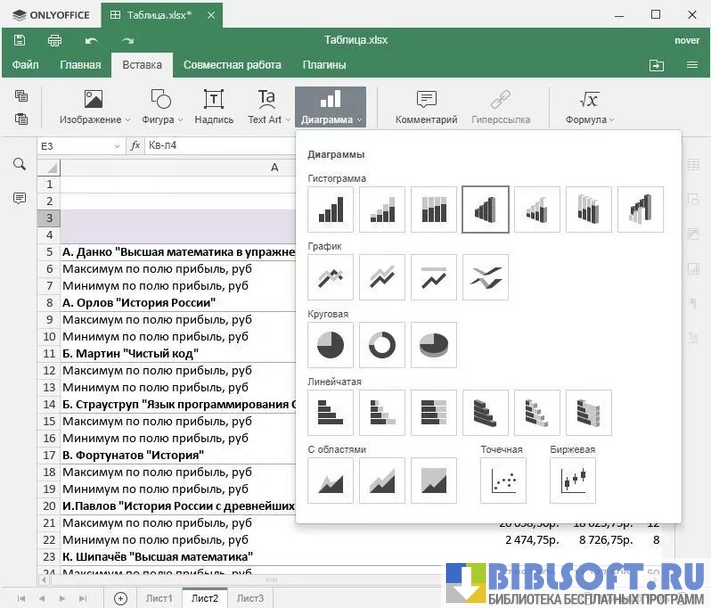Select the first Гистограмма column chart type

click(x=330, y=210)
